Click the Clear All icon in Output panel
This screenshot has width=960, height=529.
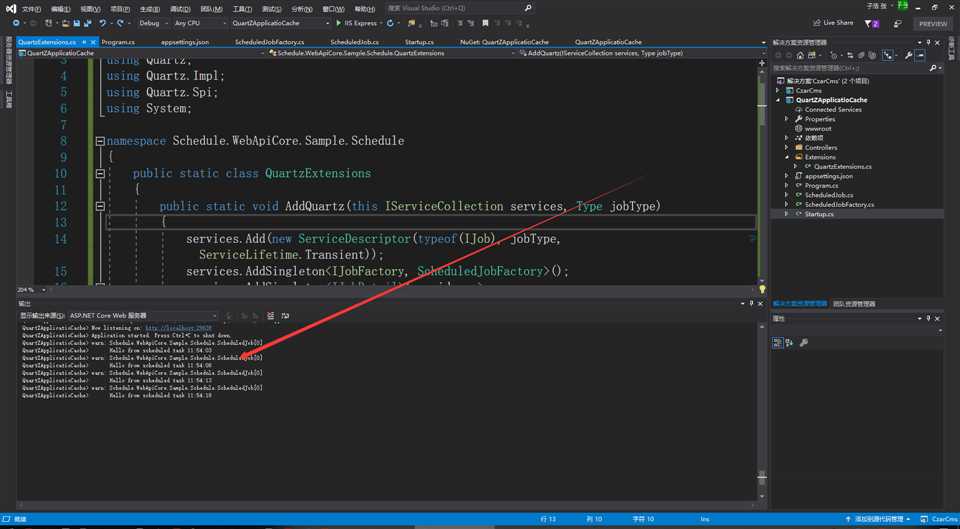pos(271,316)
